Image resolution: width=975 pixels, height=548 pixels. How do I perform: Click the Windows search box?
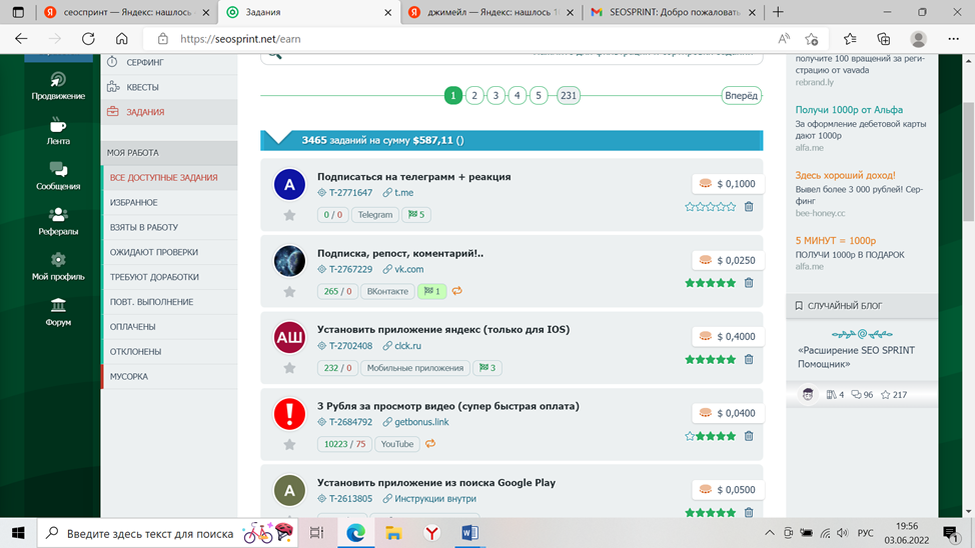coord(168,533)
